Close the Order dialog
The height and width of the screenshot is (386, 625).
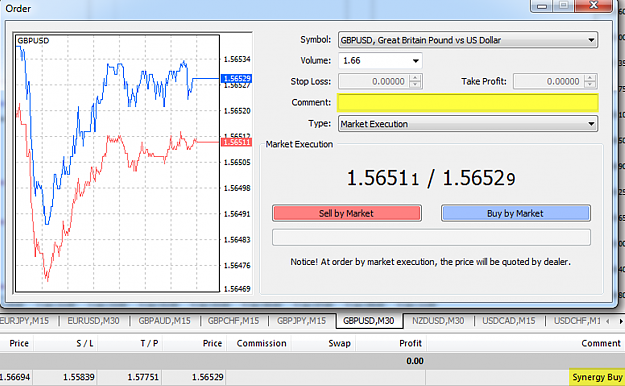tap(594, 6)
